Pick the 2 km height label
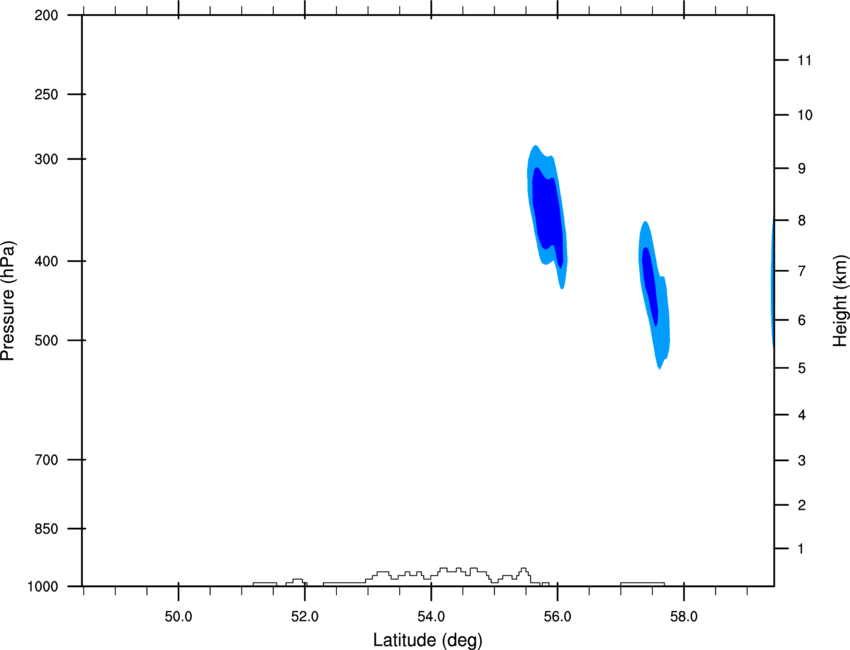 tap(802, 505)
